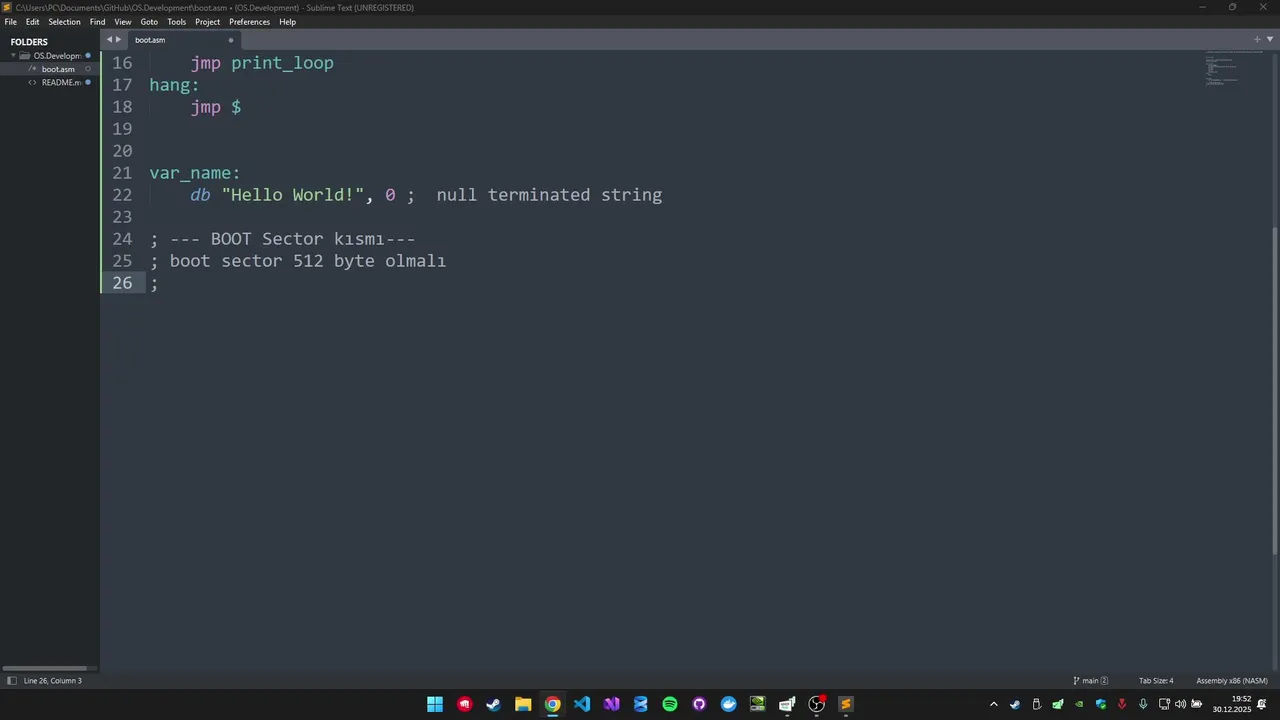
Task: Toggle the sidebar using the status bar icon
Action: coord(11,681)
